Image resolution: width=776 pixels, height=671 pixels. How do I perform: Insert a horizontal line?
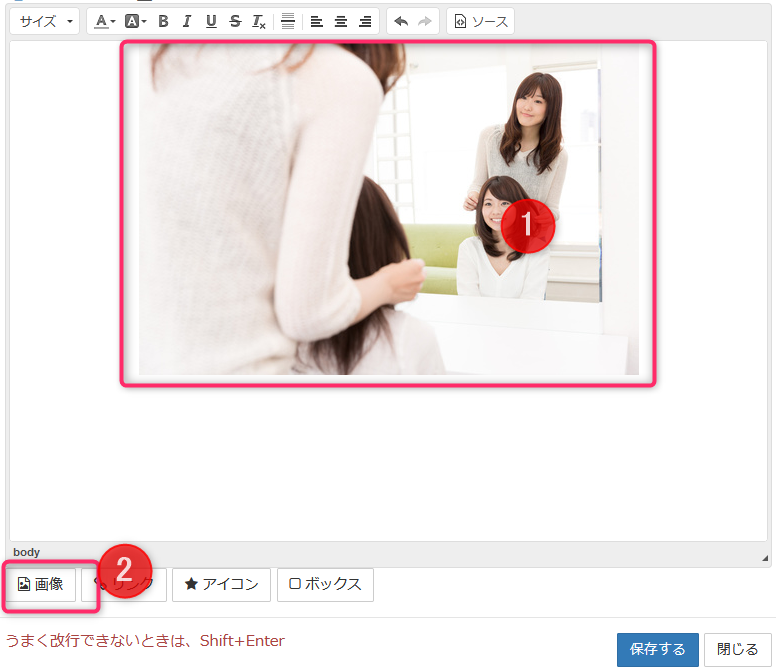pos(288,21)
